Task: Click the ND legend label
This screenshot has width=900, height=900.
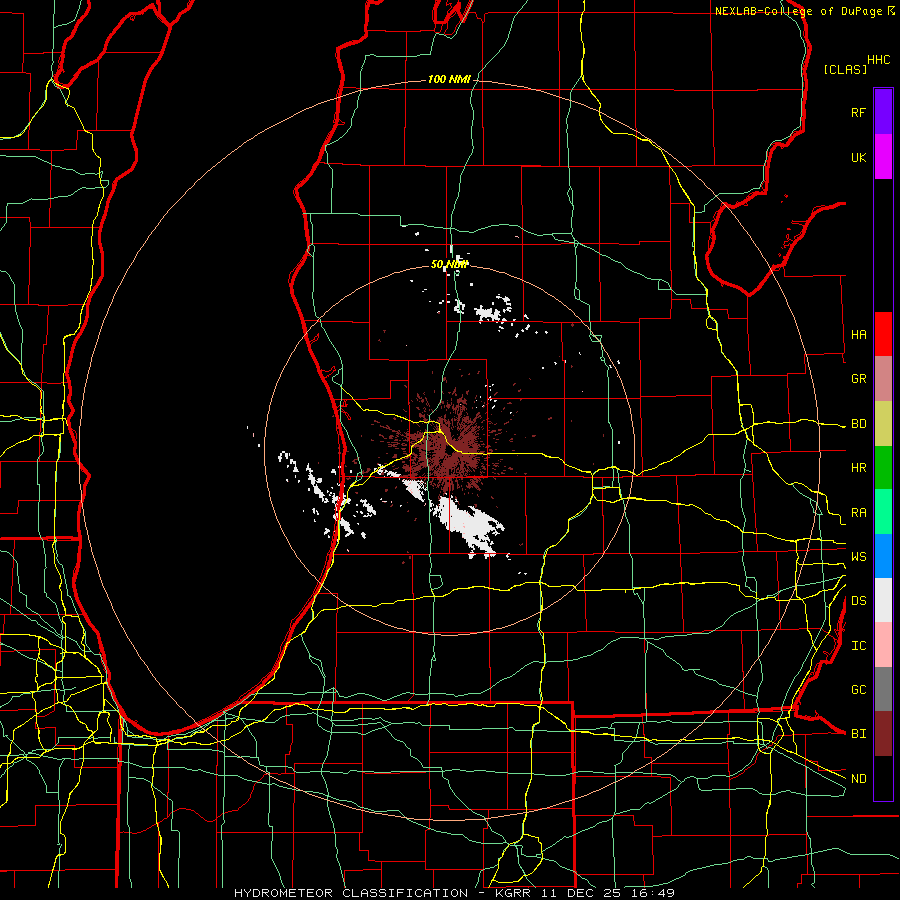Action: [858, 779]
